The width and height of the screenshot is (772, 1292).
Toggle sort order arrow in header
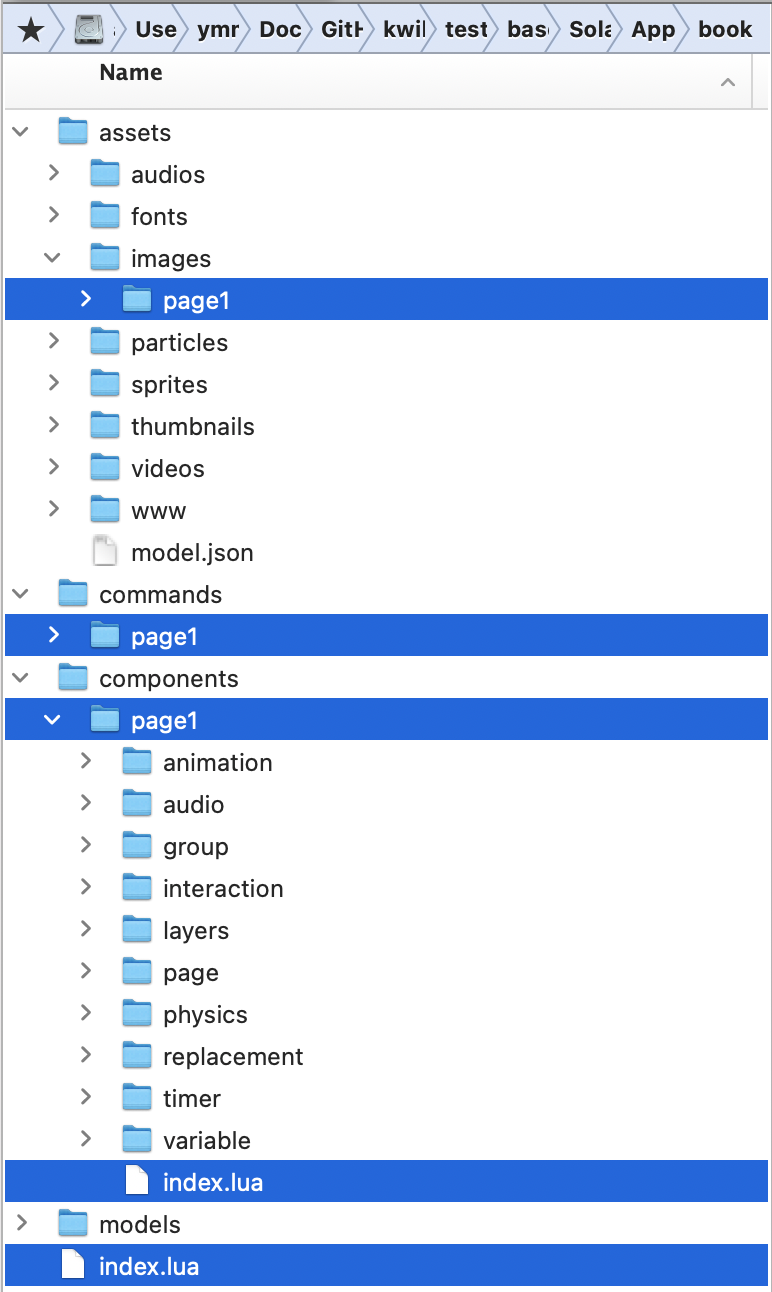[728, 82]
